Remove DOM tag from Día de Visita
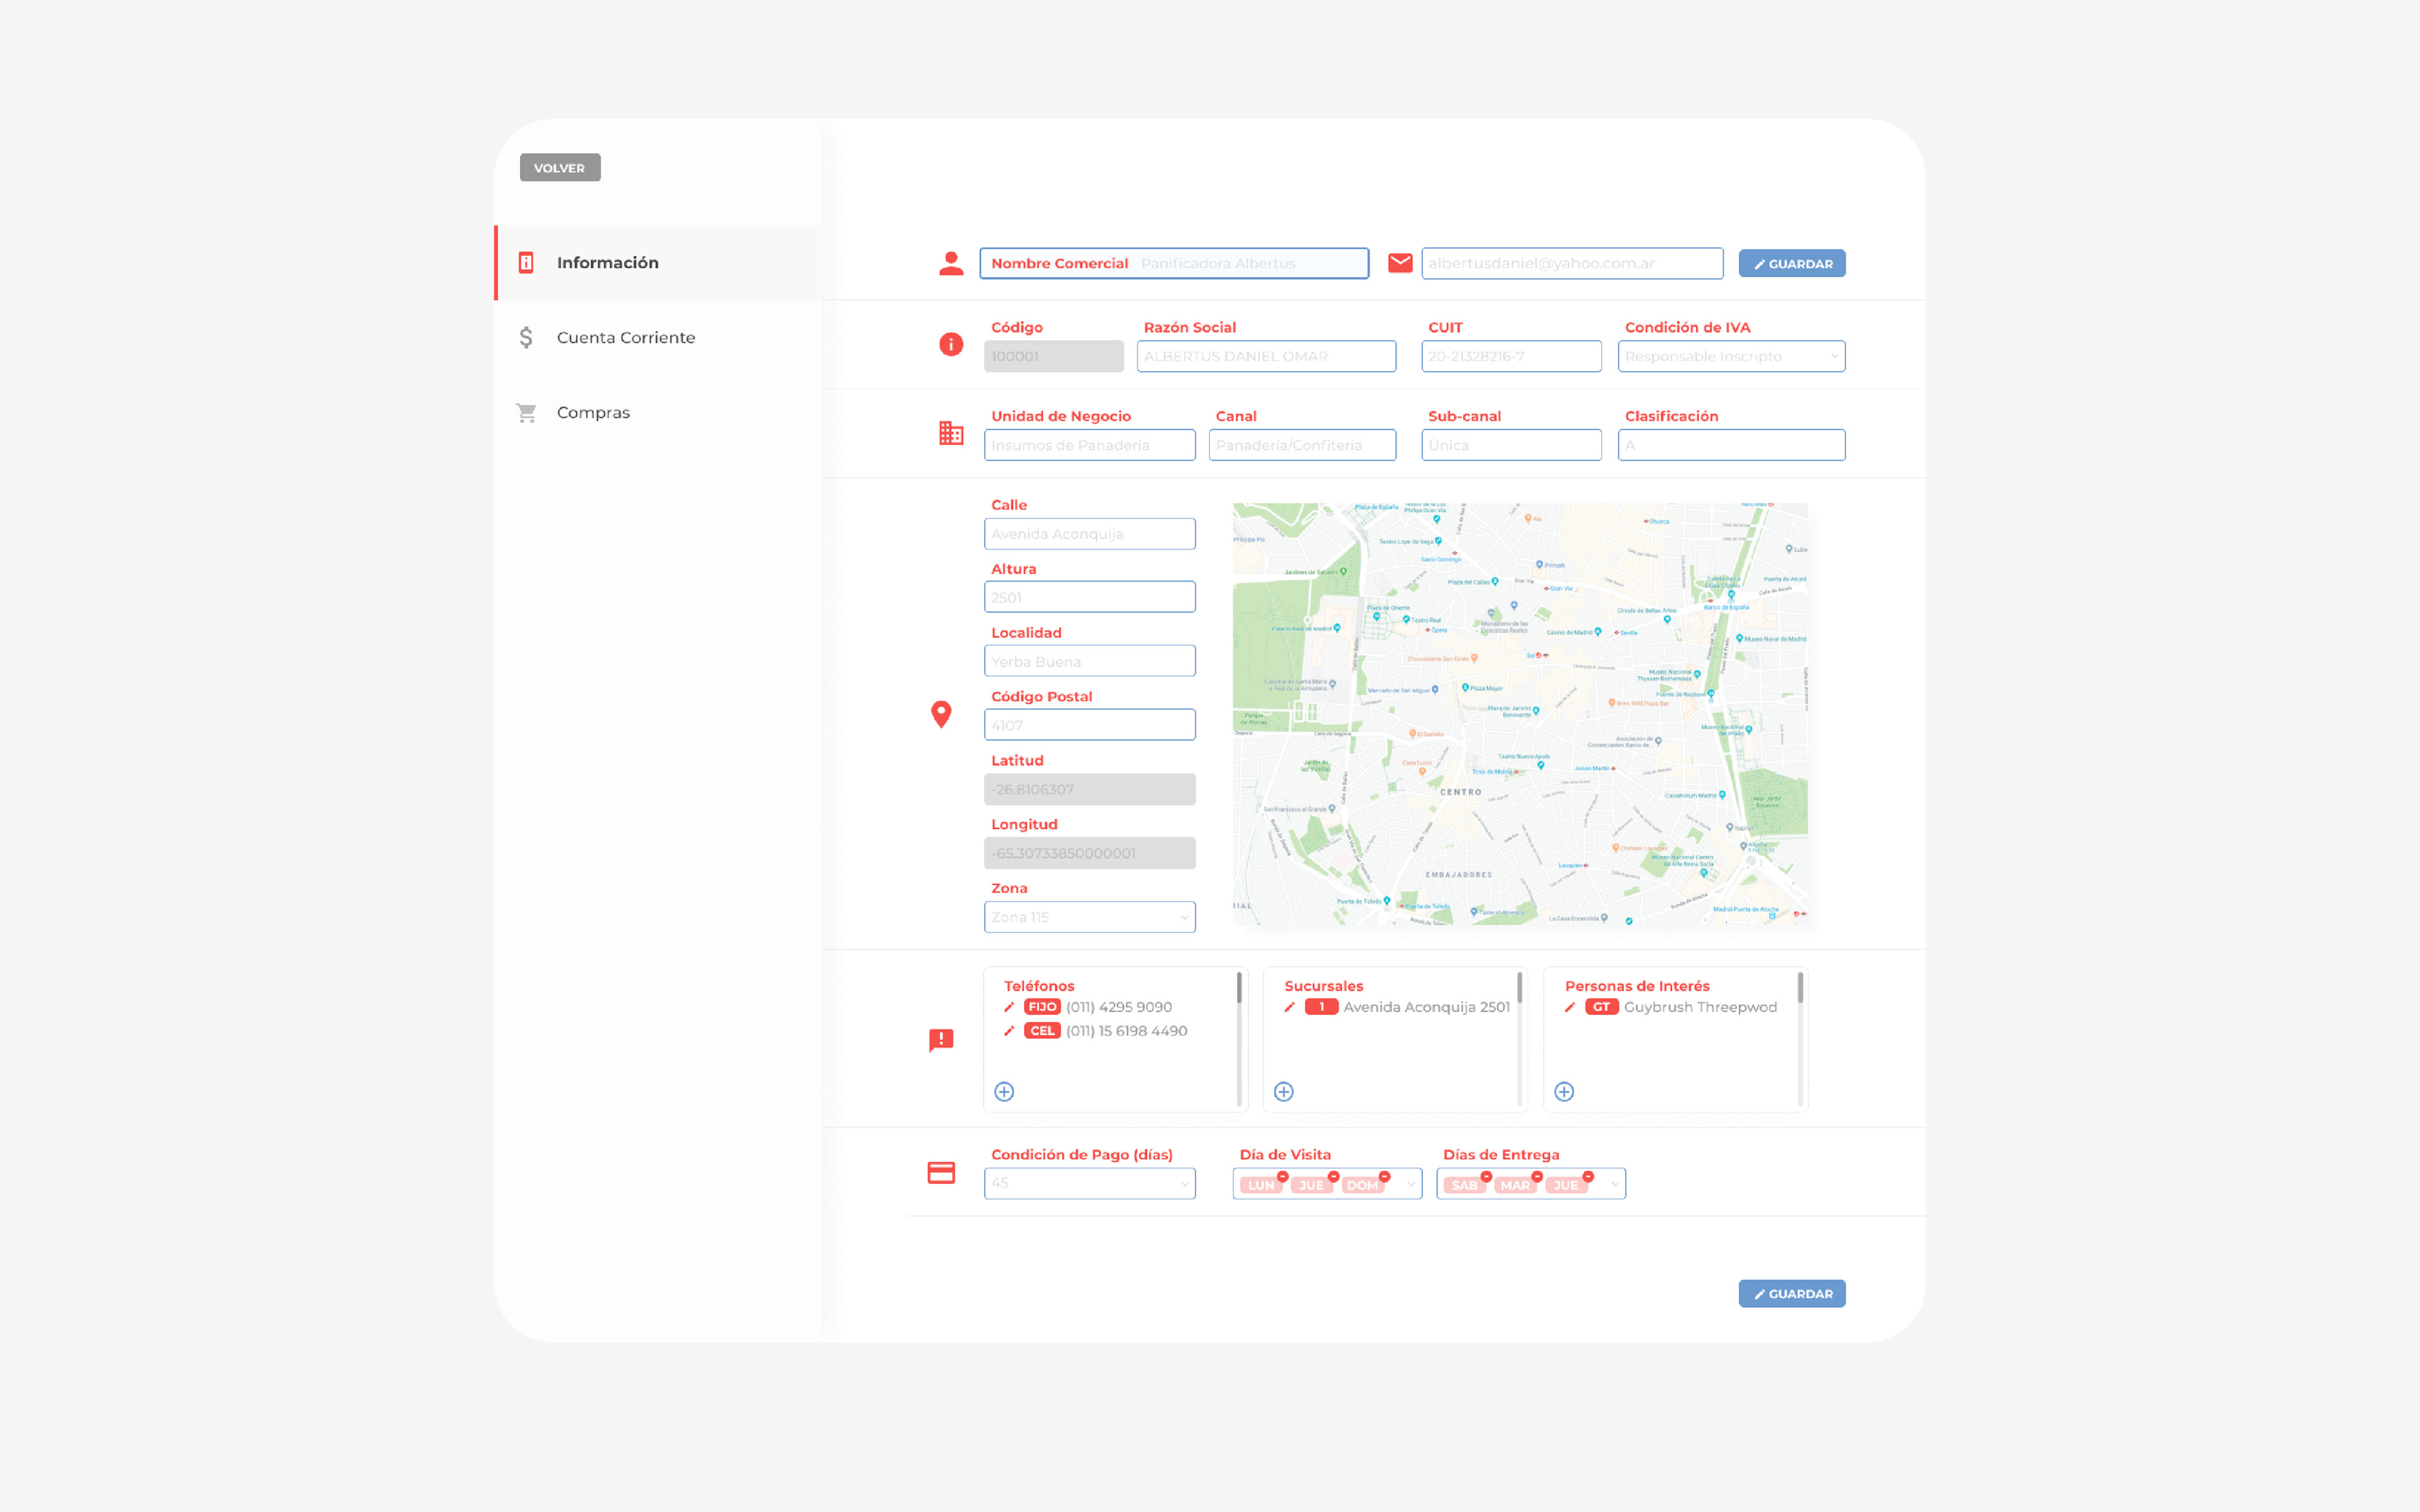This screenshot has width=2420, height=1512. 1384,1177
